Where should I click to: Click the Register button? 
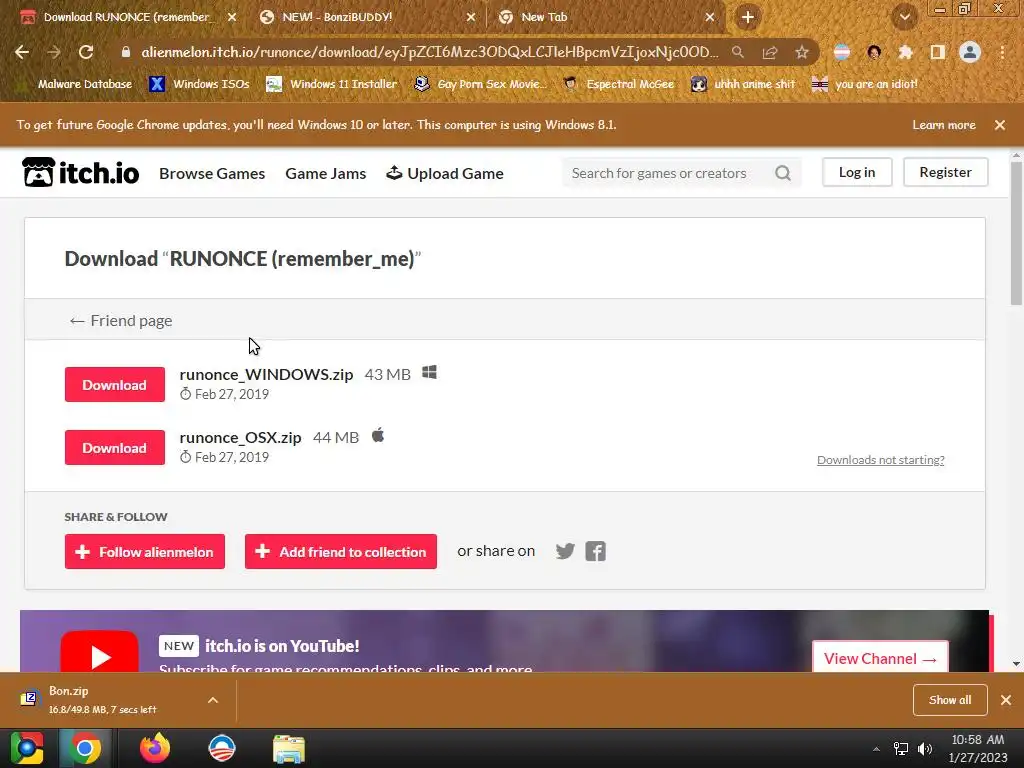(945, 172)
